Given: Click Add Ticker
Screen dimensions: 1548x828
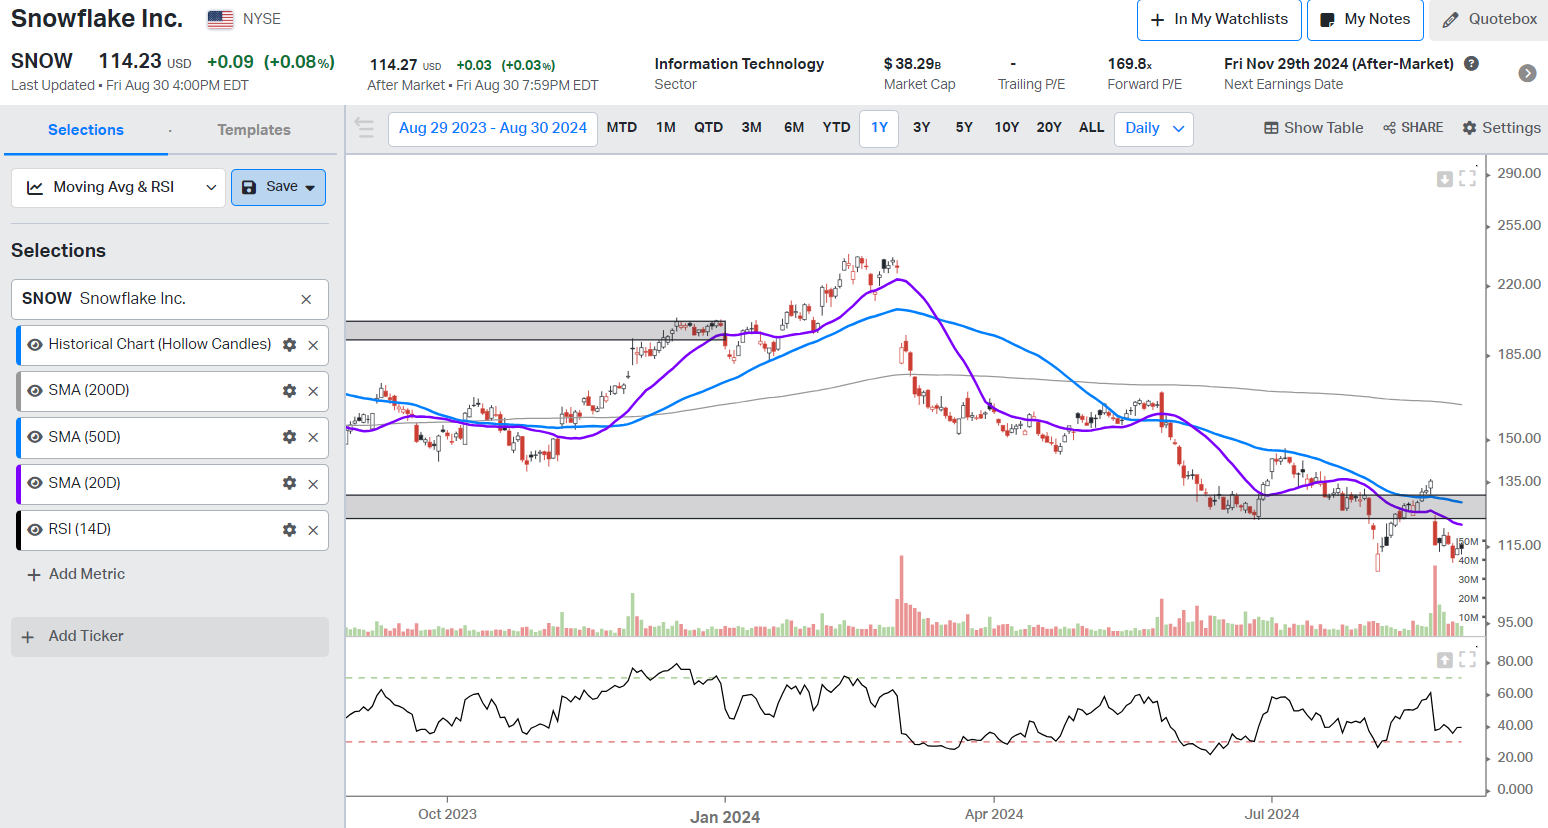Looking at the screenshot, I should 170,637.
